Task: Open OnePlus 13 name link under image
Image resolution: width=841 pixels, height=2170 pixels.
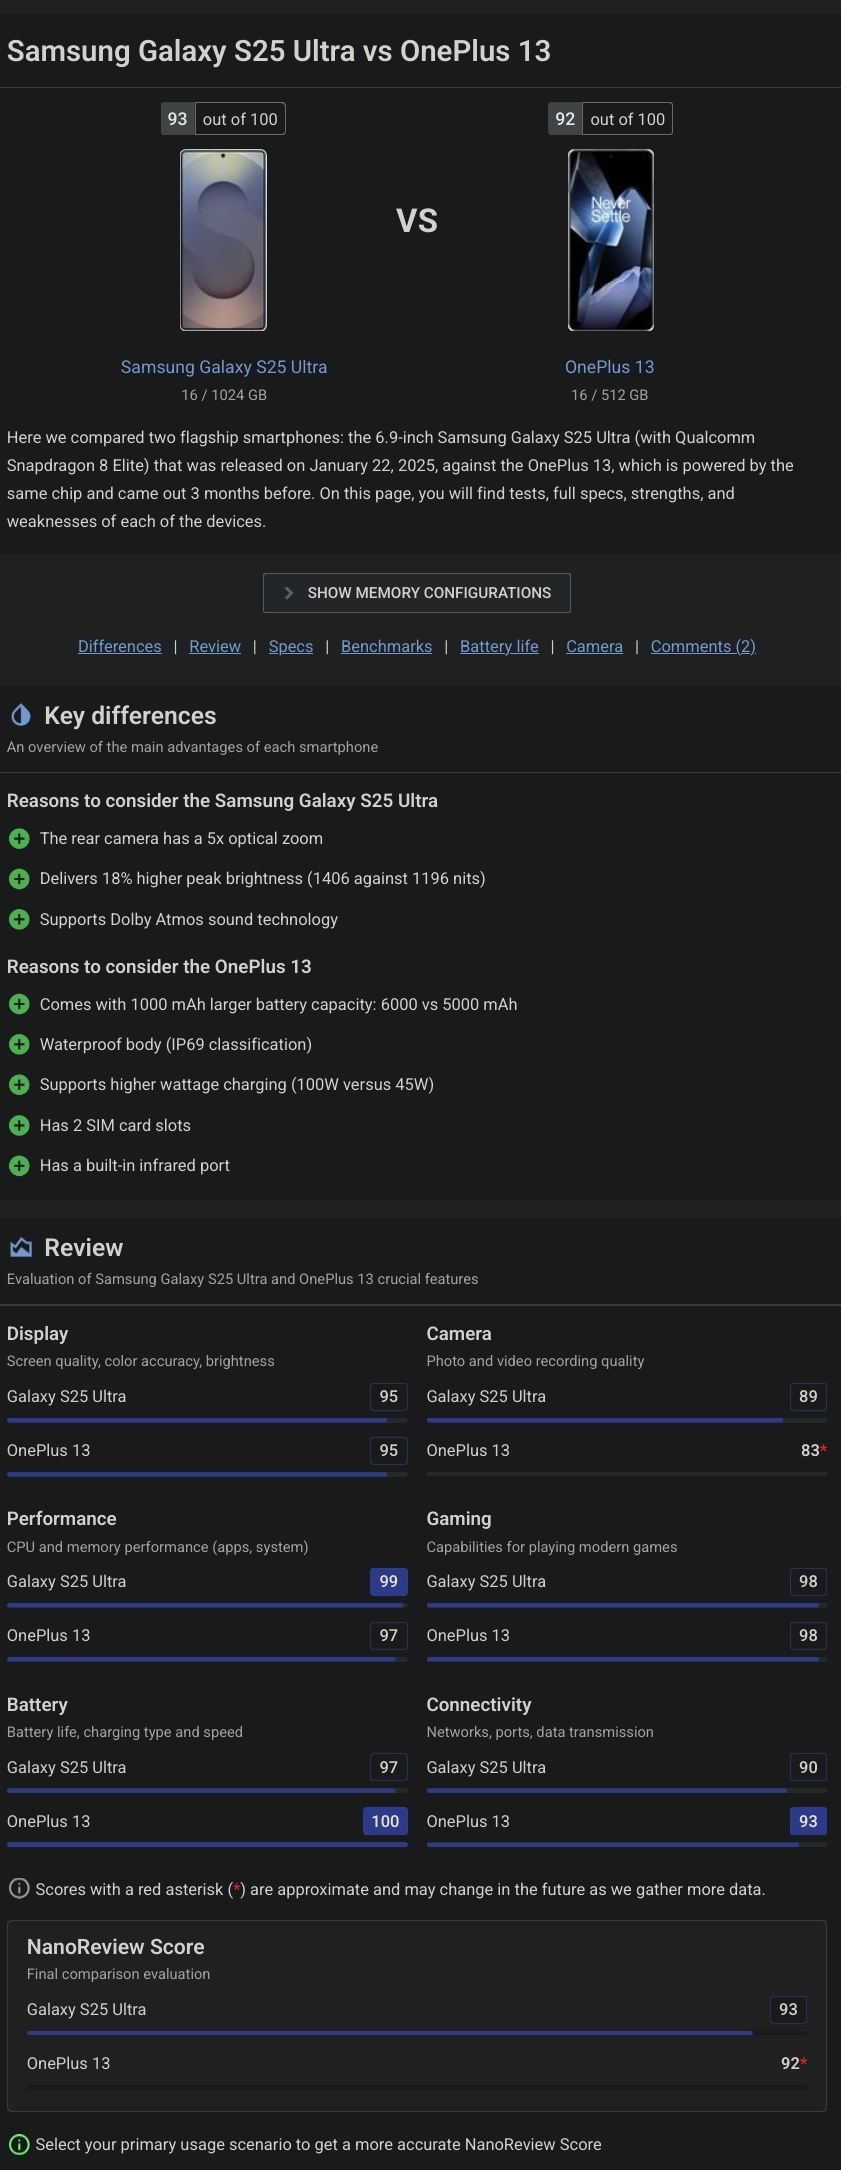Action: pos(609,367)
